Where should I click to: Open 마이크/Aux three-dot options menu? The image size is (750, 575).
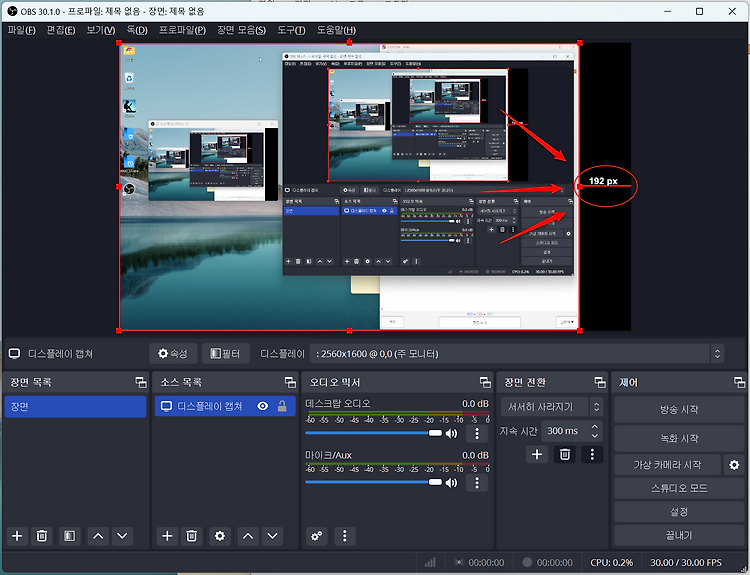(x=476, y=483)
